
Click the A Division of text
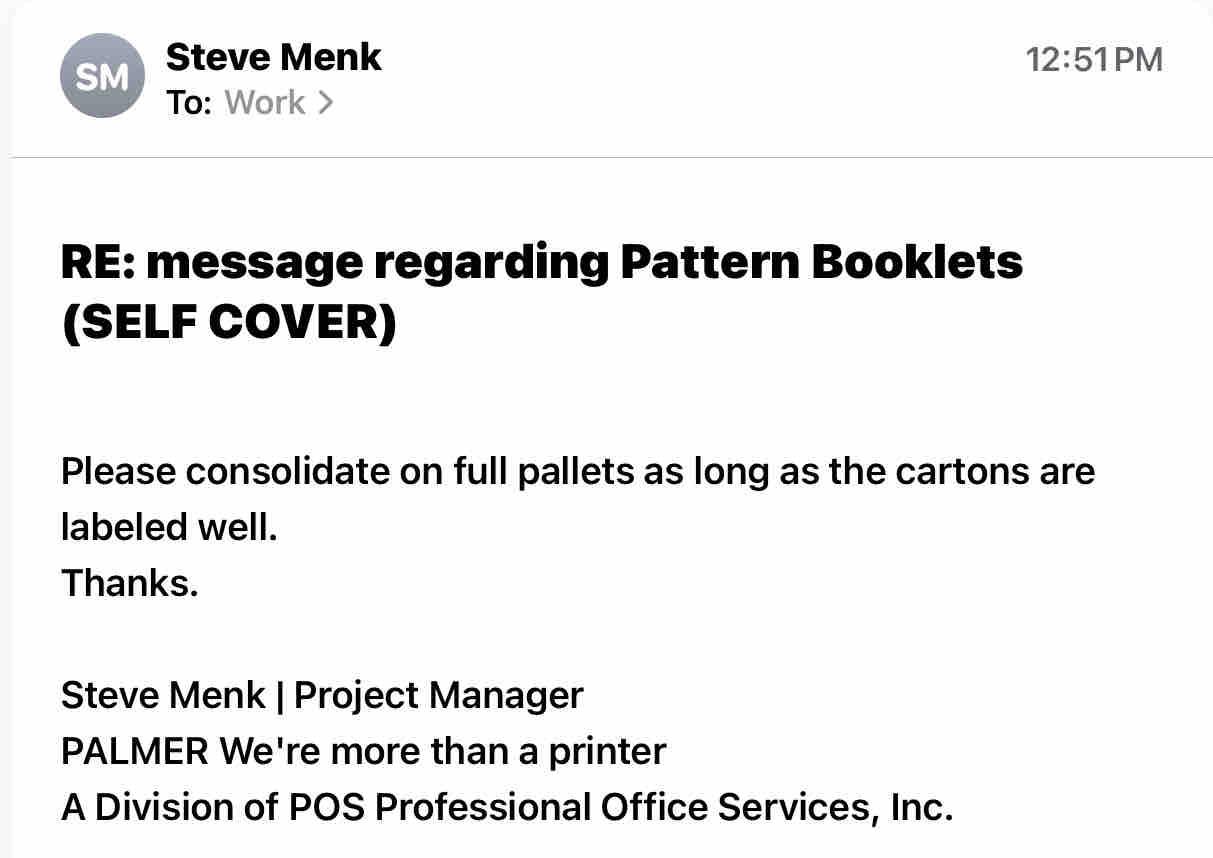168,807
